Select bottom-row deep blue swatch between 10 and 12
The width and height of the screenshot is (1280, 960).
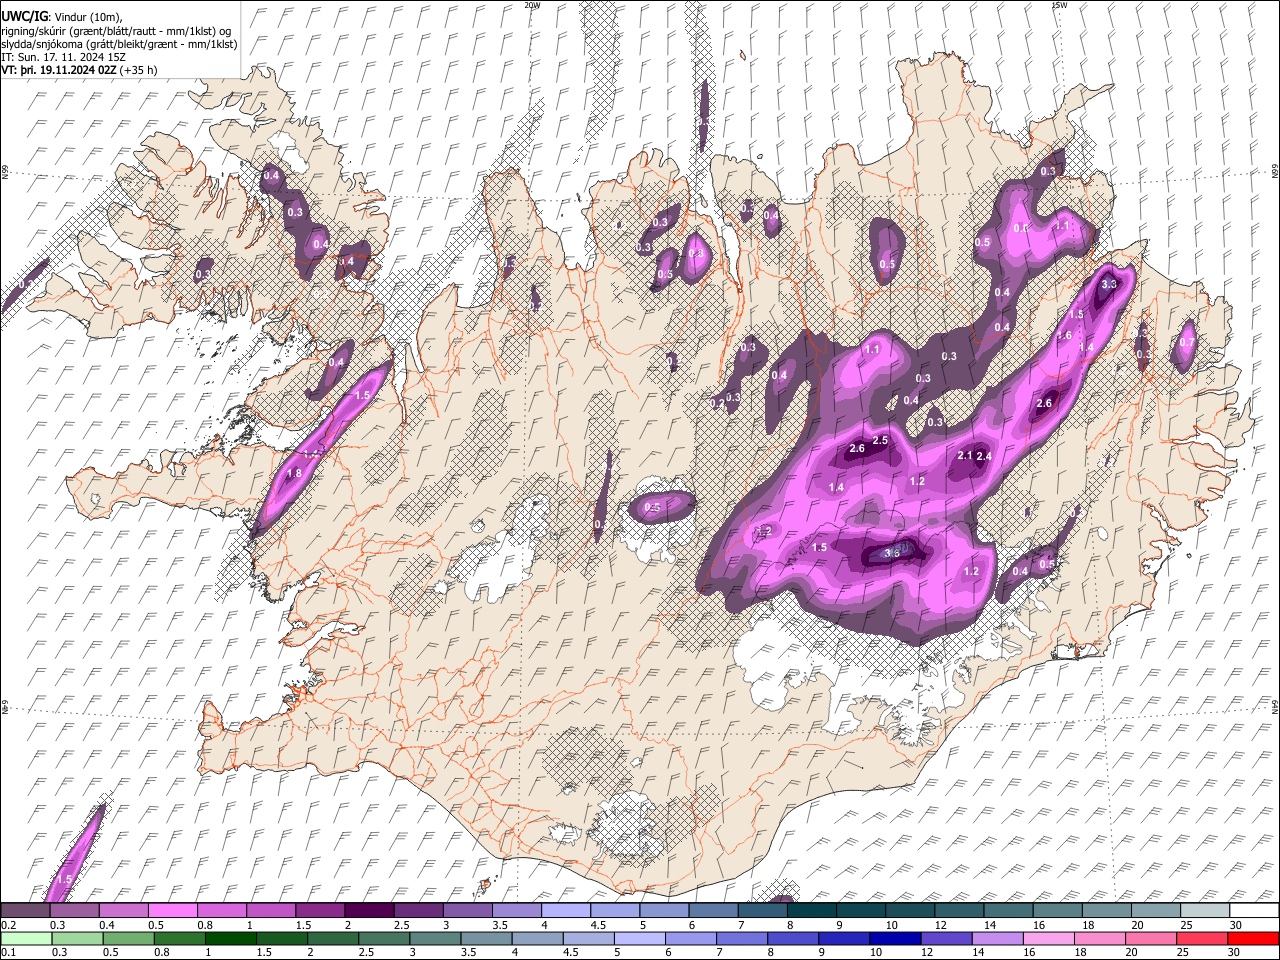coord(894,938)
